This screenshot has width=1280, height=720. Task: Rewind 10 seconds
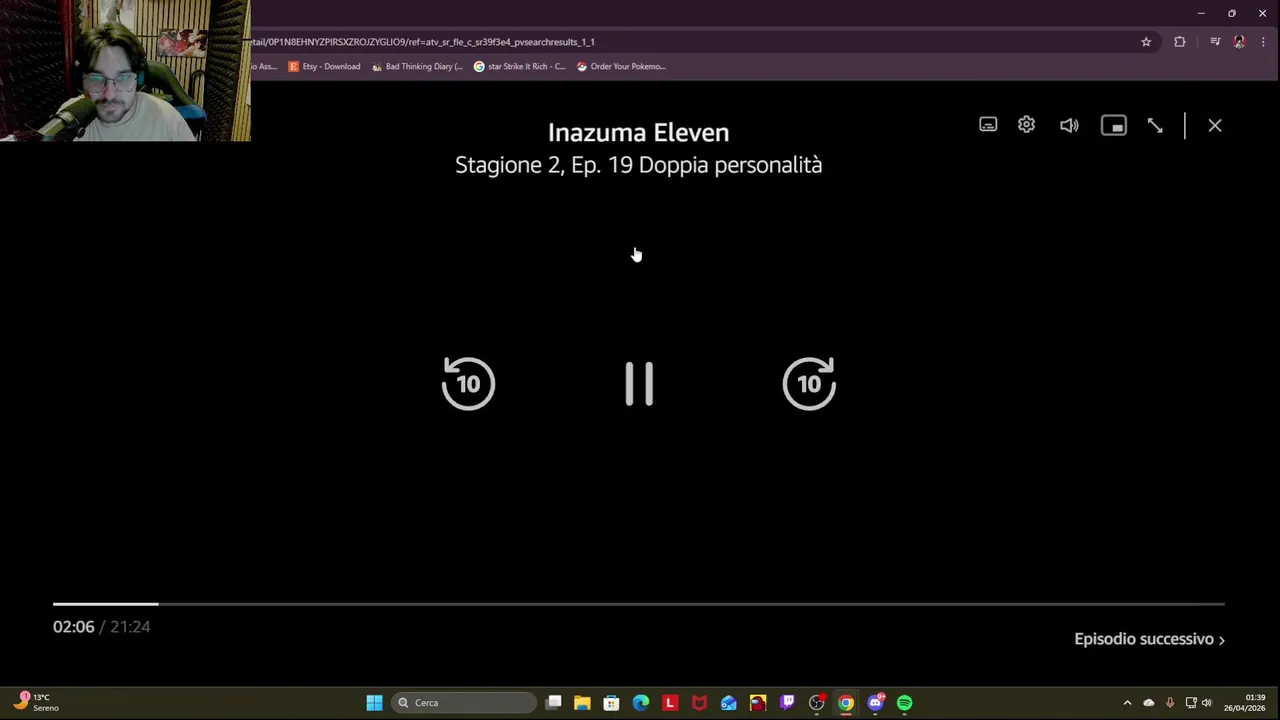coord(468,383)
